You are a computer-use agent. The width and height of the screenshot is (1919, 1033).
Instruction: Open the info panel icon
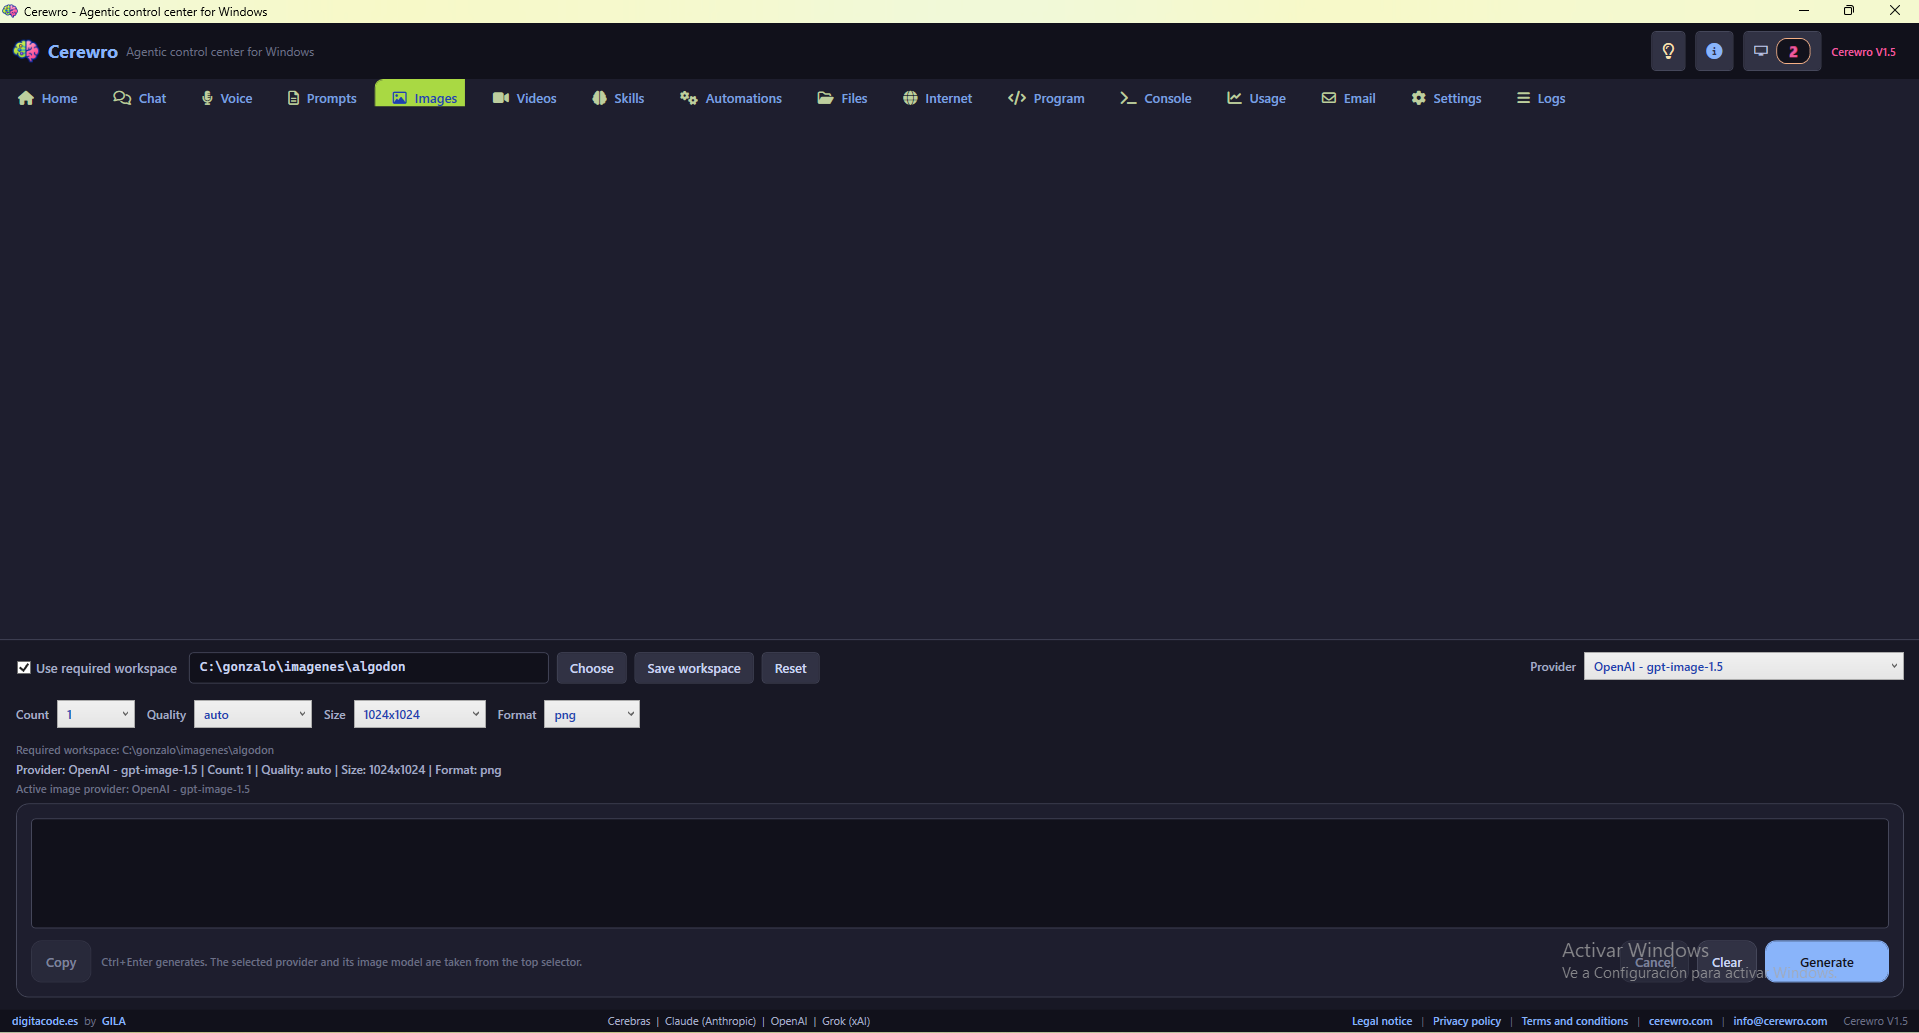1714,50
